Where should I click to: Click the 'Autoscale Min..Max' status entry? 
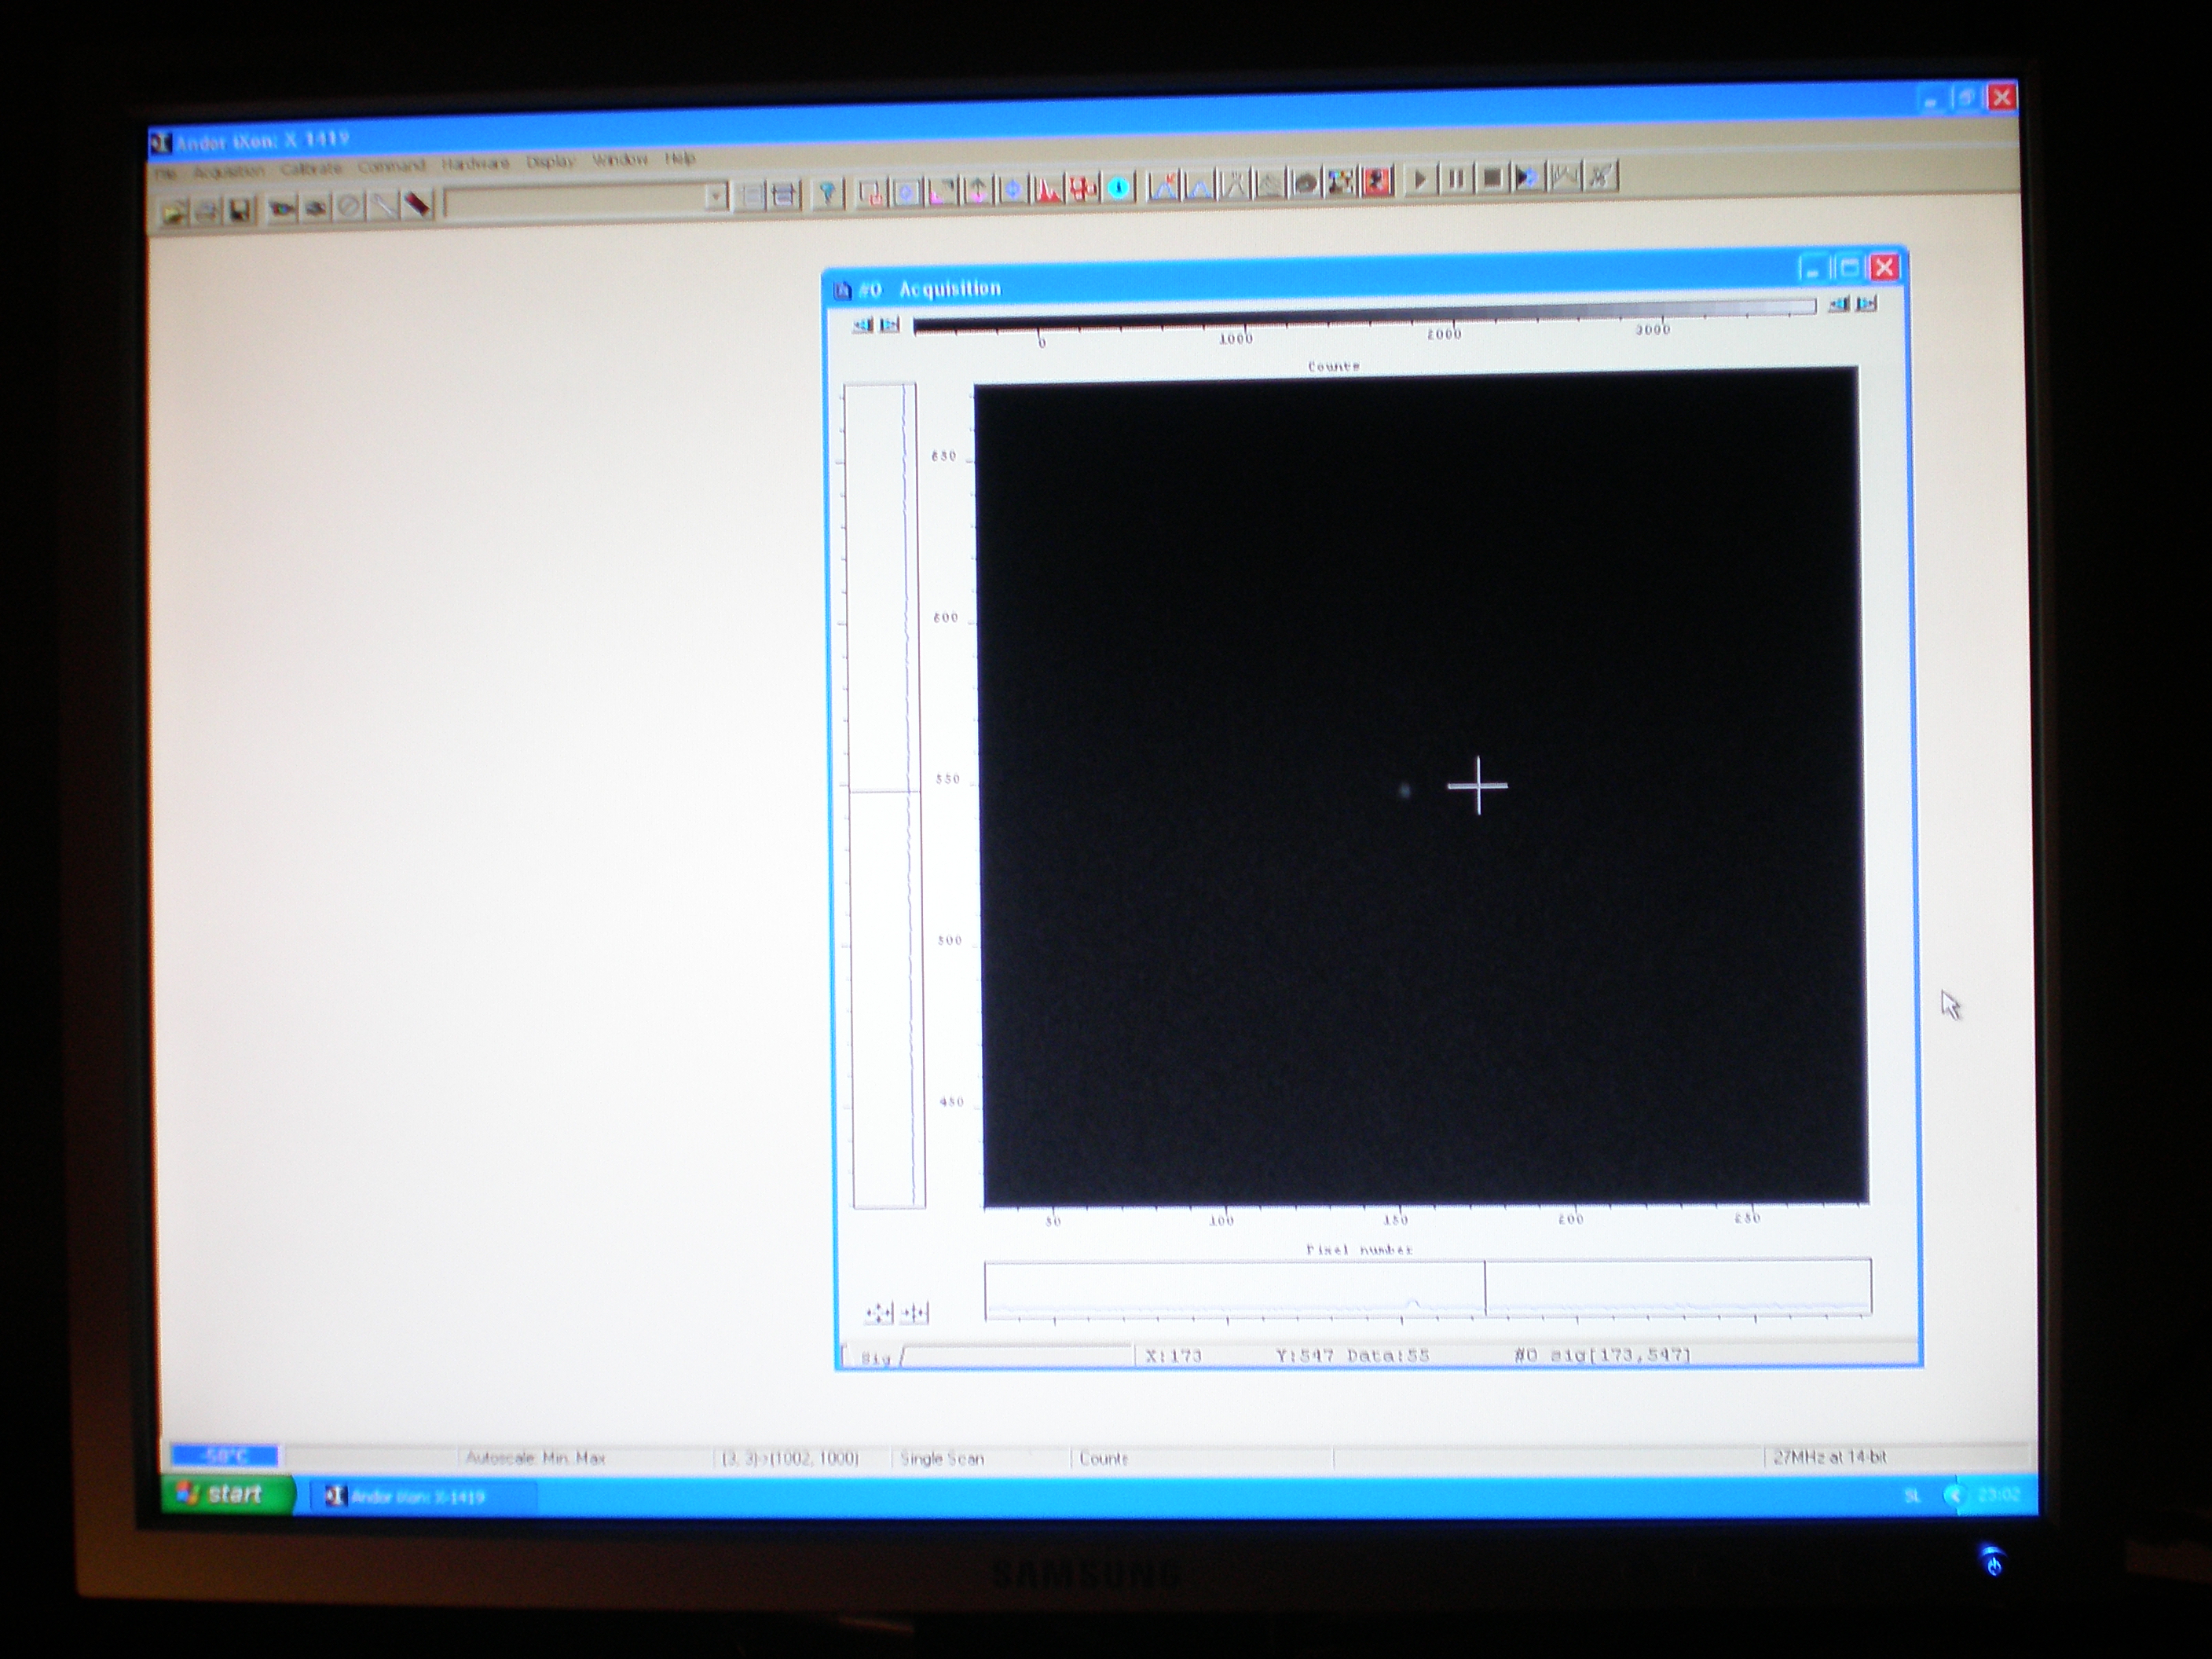[x=535, y=1458]
